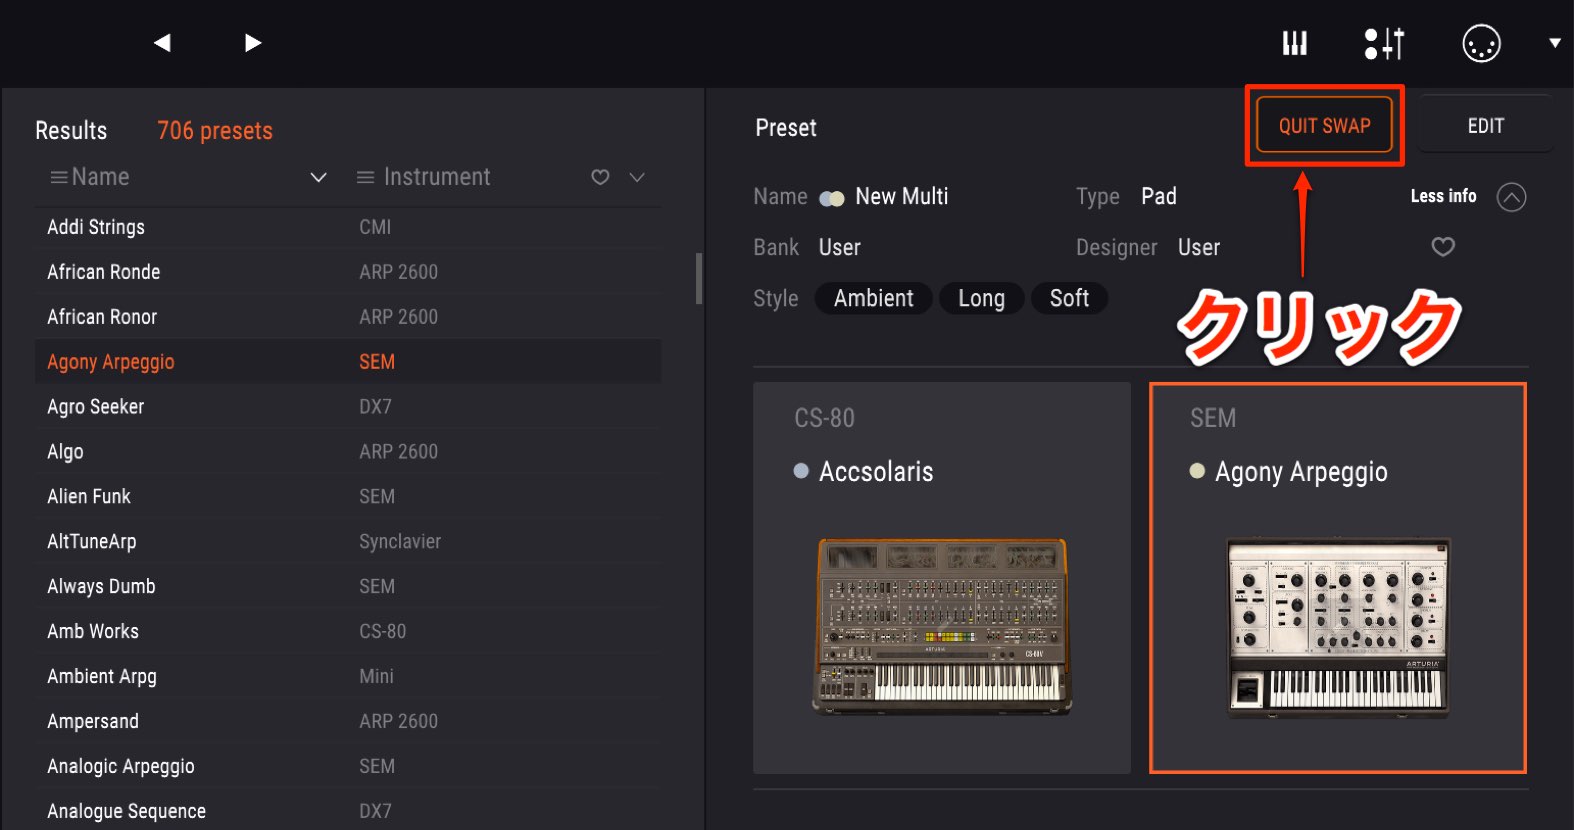The width and height of the screenshot is (1574, 830).
Task: Open keyboard view via piano keys icon
Action: [1295, 43]
